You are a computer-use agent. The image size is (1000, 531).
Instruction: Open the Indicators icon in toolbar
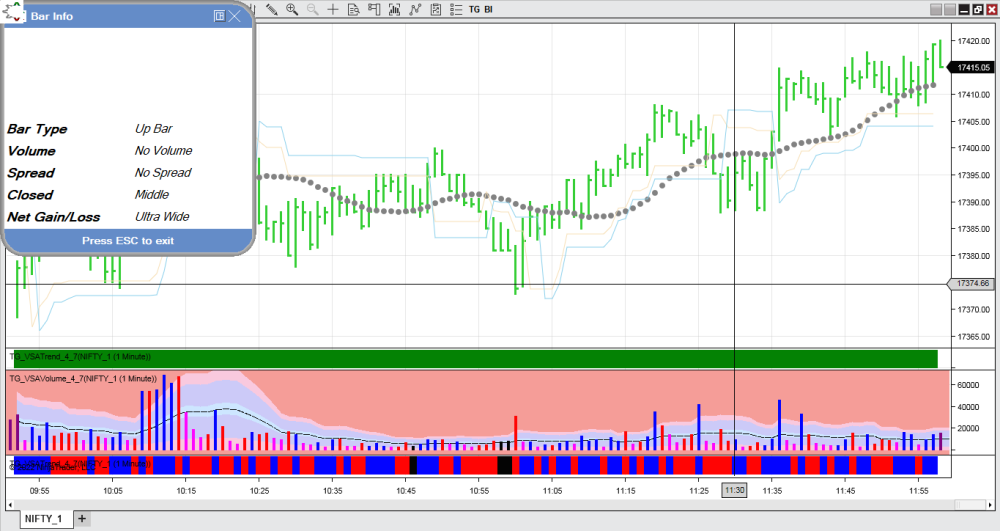(x=415, y=9)
